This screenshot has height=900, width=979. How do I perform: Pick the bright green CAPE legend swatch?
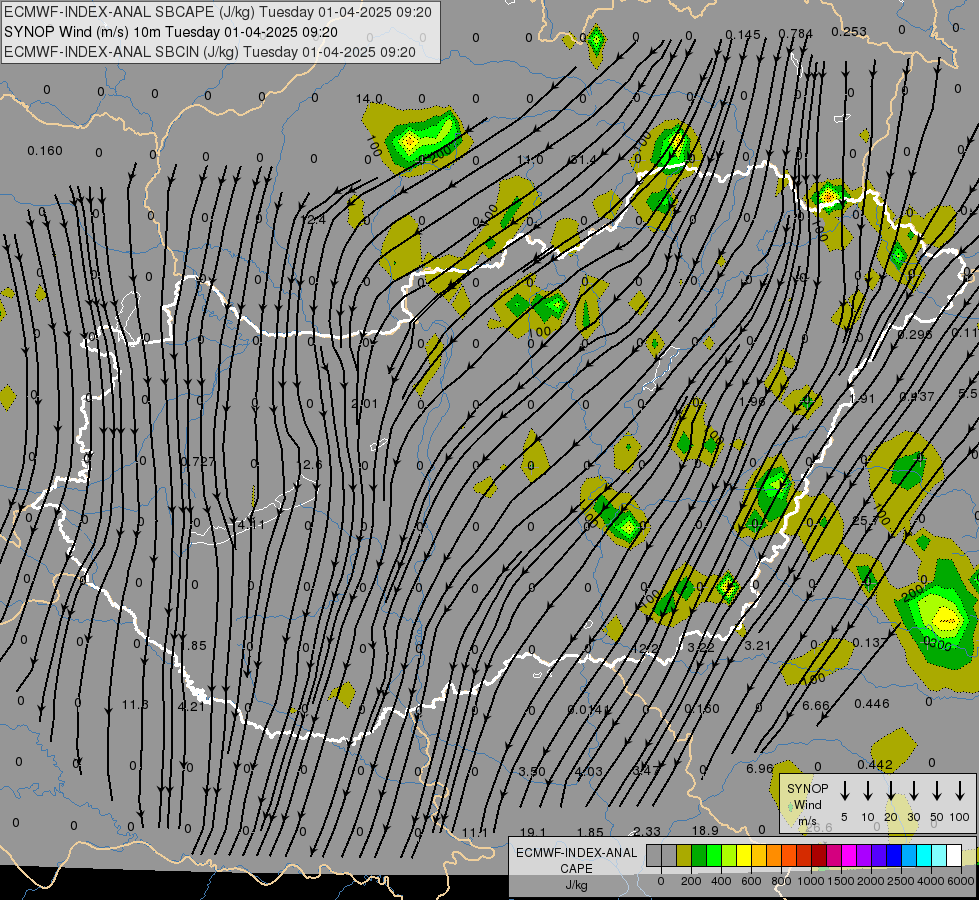click(714, 856)
